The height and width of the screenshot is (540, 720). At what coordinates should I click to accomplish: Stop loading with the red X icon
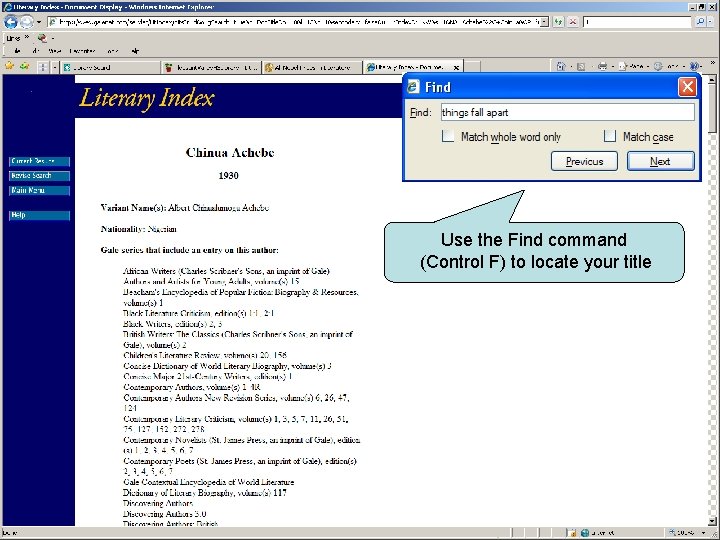point(573,22)
